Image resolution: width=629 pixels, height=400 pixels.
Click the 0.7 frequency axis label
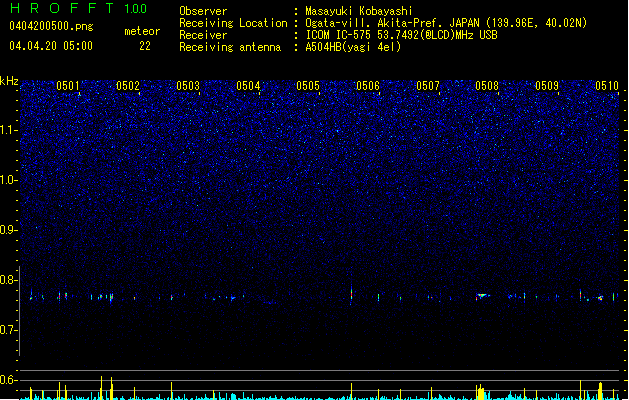(x=8, y=330)
